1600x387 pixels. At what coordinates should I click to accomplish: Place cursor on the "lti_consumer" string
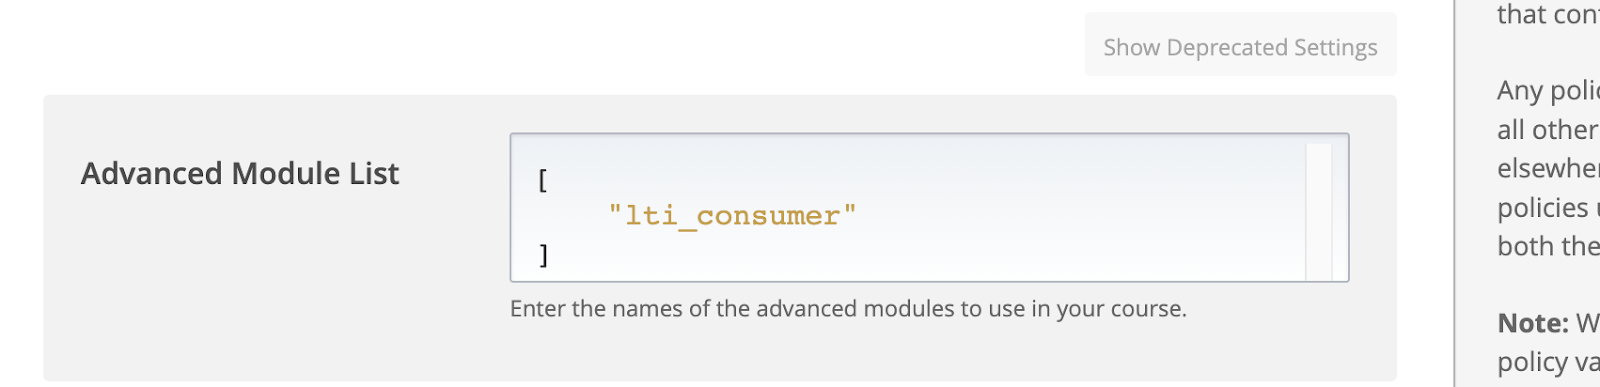pyautogui.click(x=733, y=216)
